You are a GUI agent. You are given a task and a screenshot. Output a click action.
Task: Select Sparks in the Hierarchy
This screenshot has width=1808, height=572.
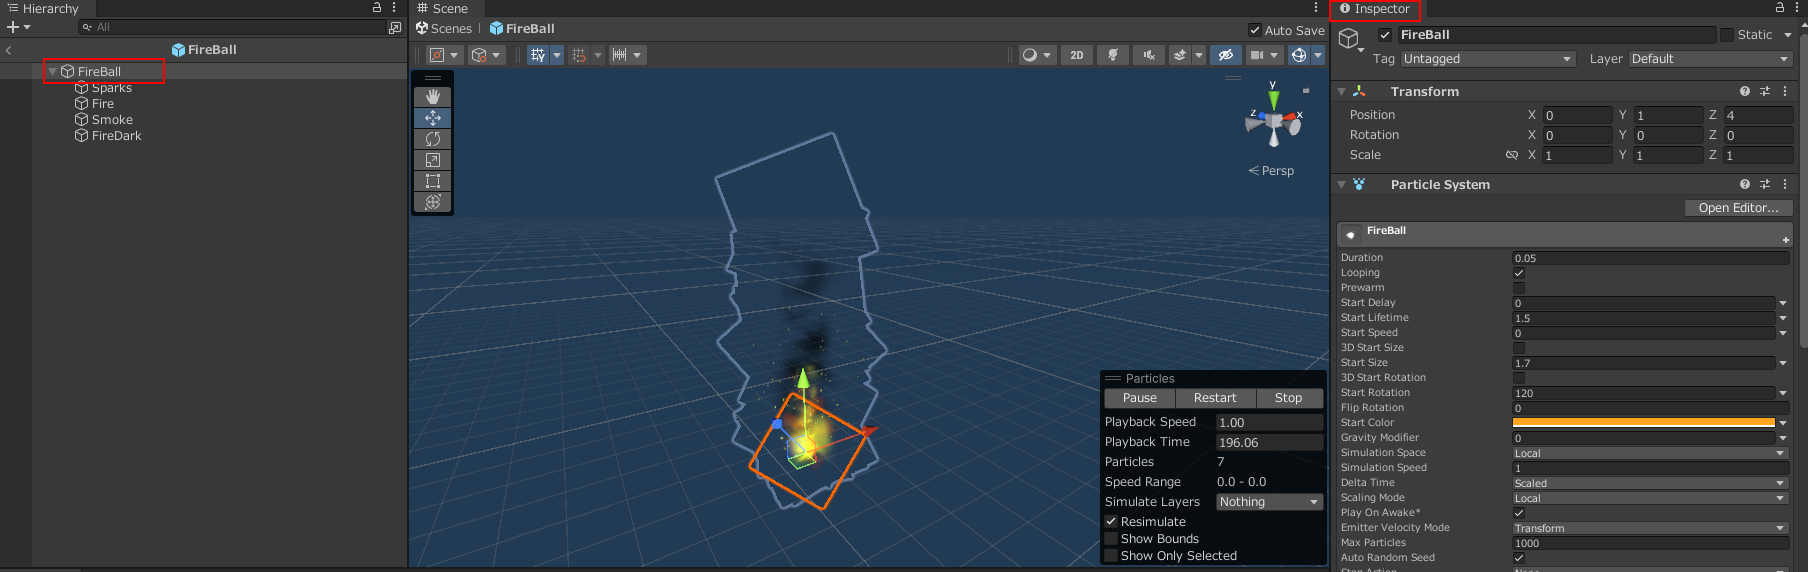pyautogui.click(x=111, y=88)
